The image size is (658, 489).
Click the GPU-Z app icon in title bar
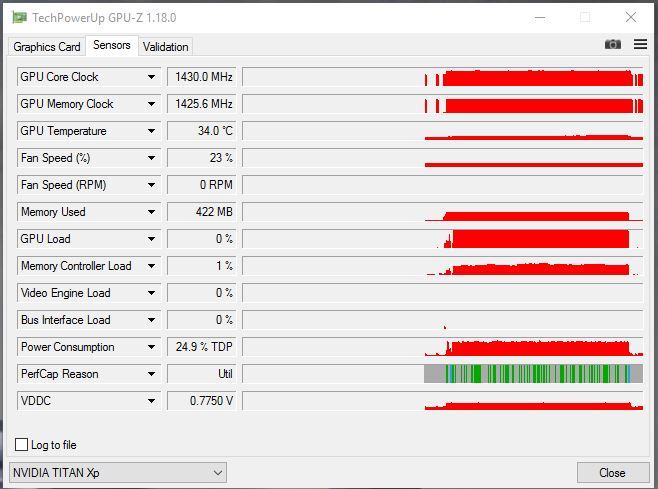[x=19, y=18]
